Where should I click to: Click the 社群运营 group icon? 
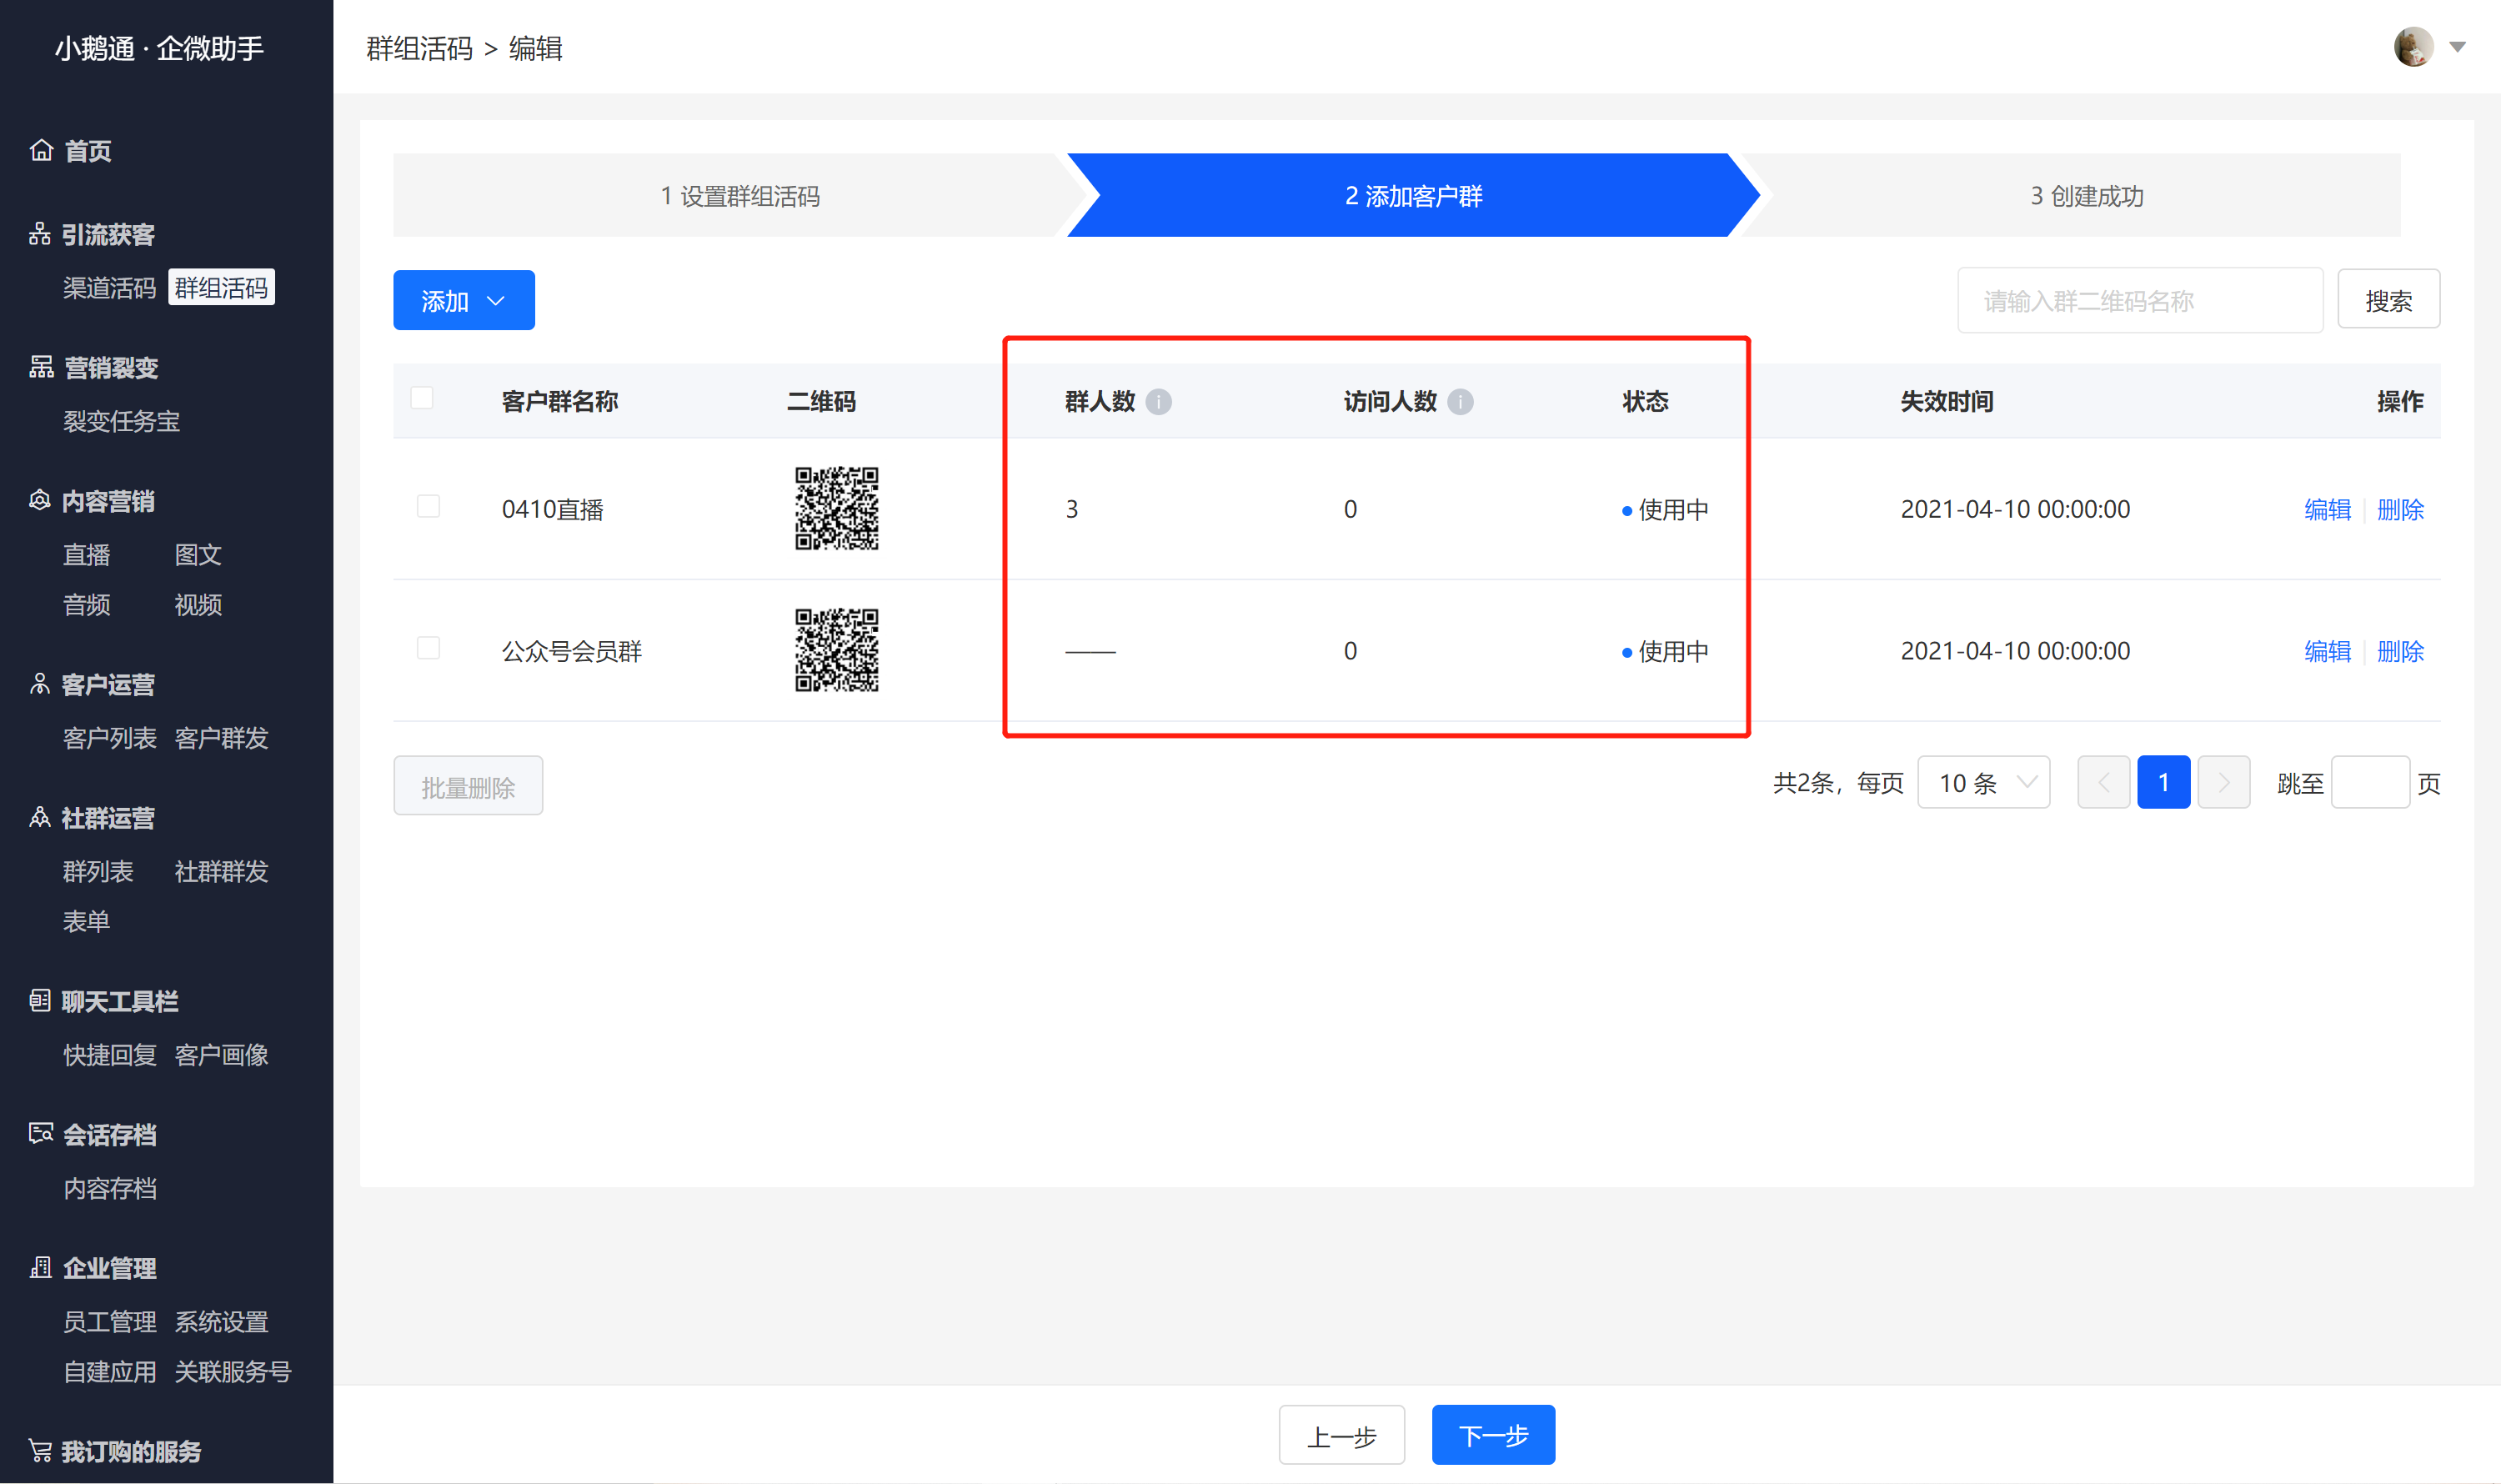pos(40,817)
